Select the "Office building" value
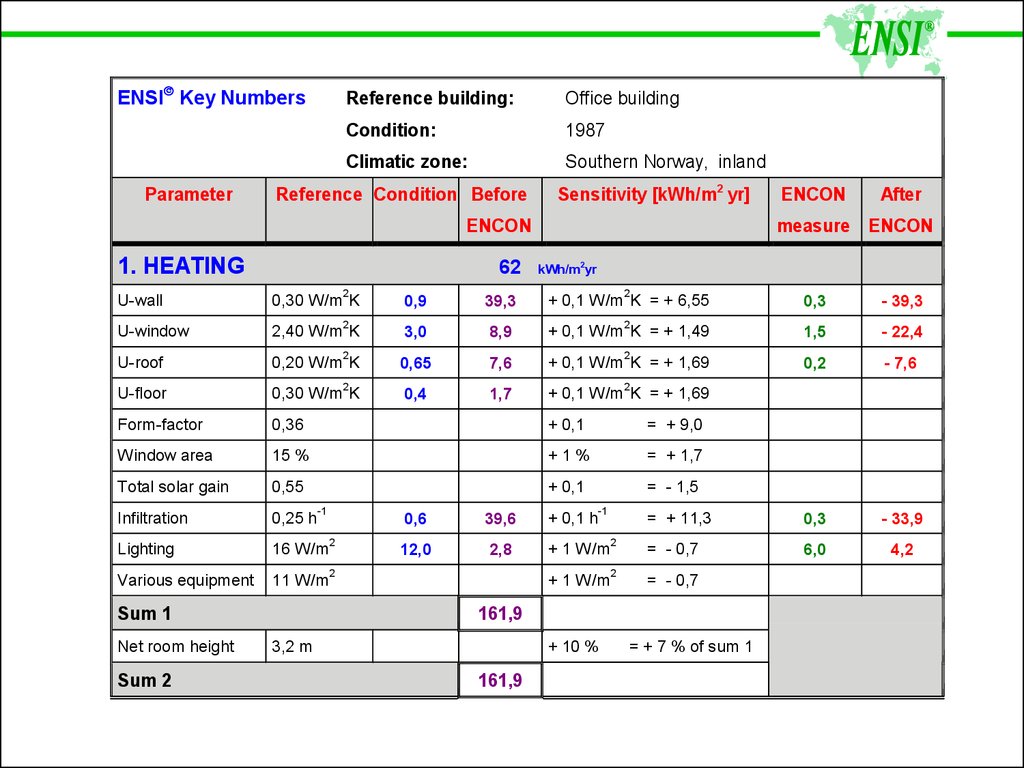 622,98
